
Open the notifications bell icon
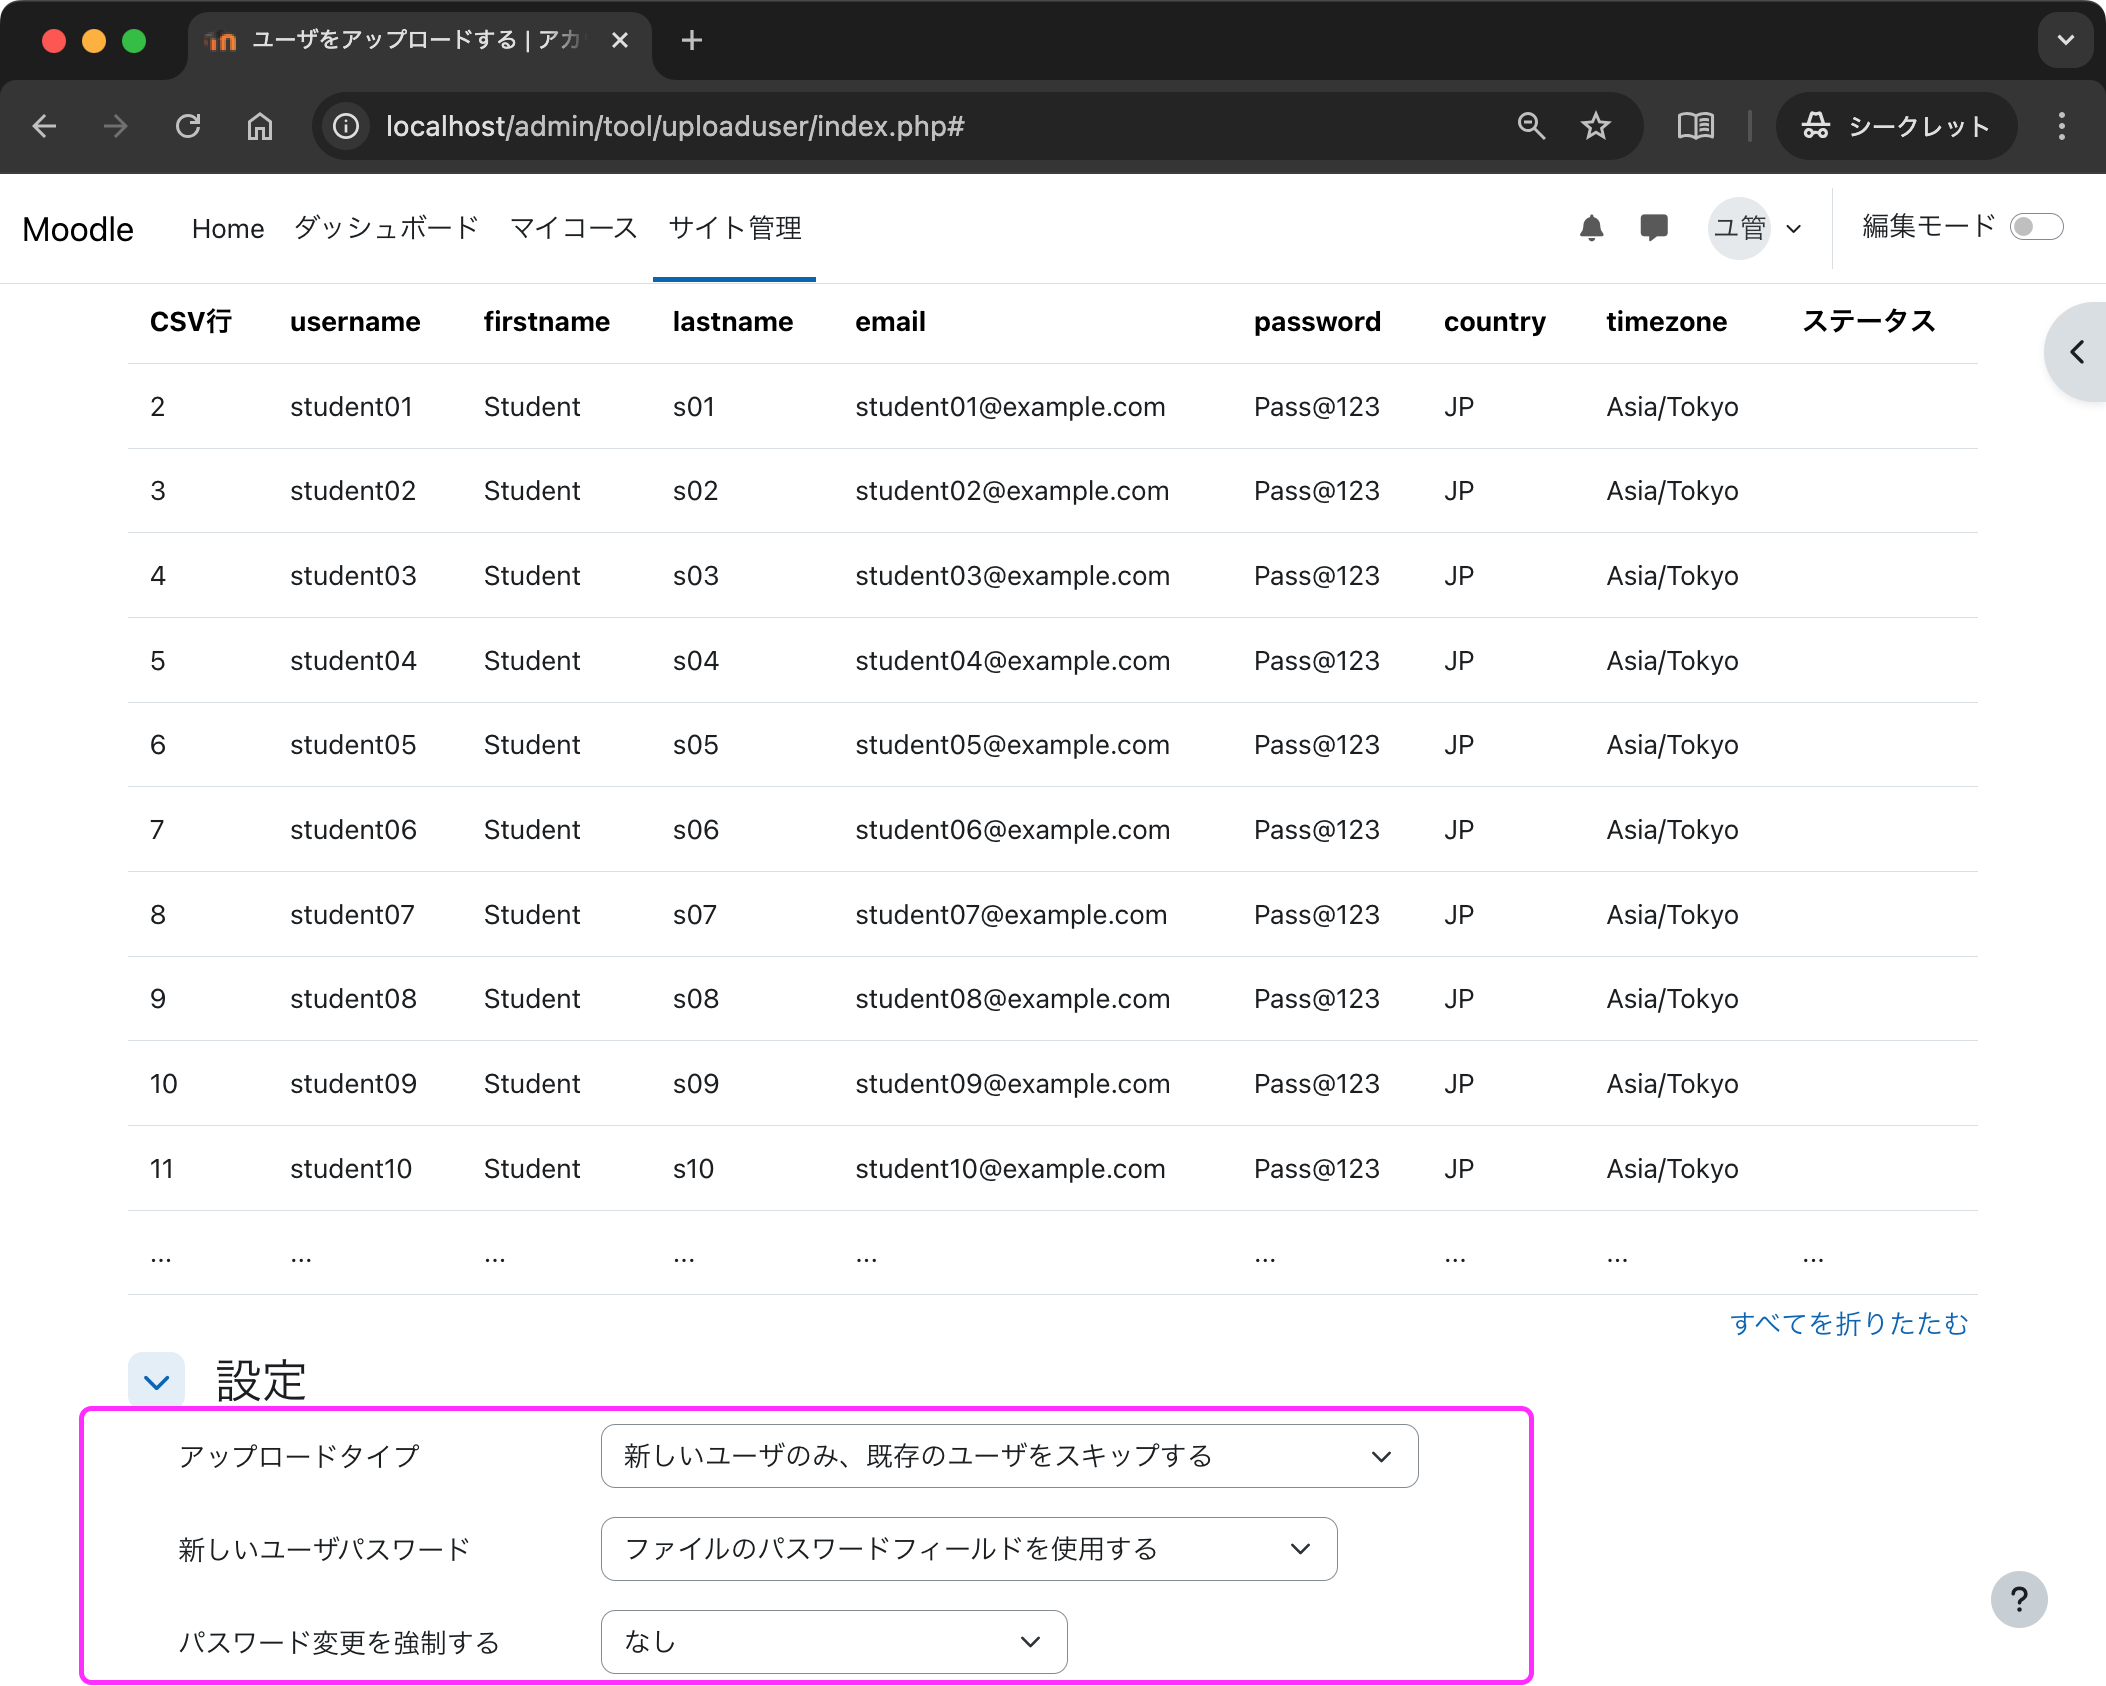pyautogui.click(x=1591, y=228)
